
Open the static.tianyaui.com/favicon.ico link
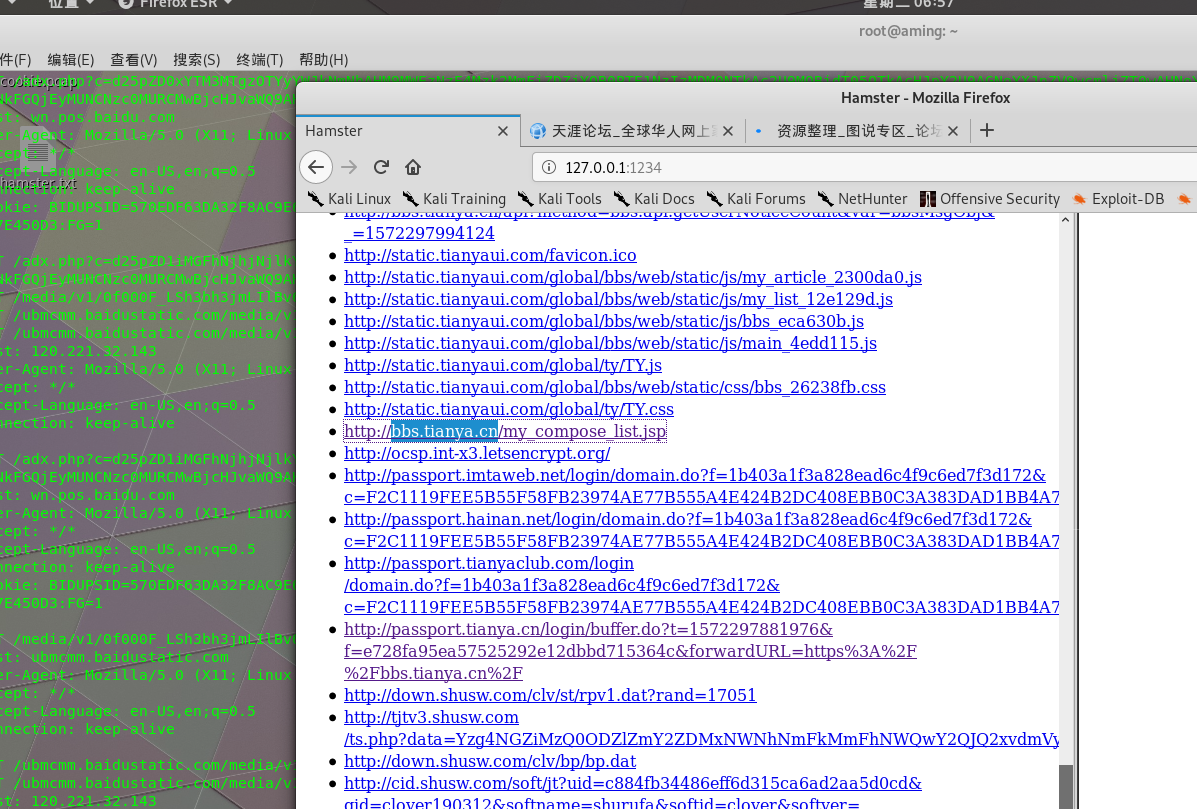pyautogui.click(x=490, y=255)
